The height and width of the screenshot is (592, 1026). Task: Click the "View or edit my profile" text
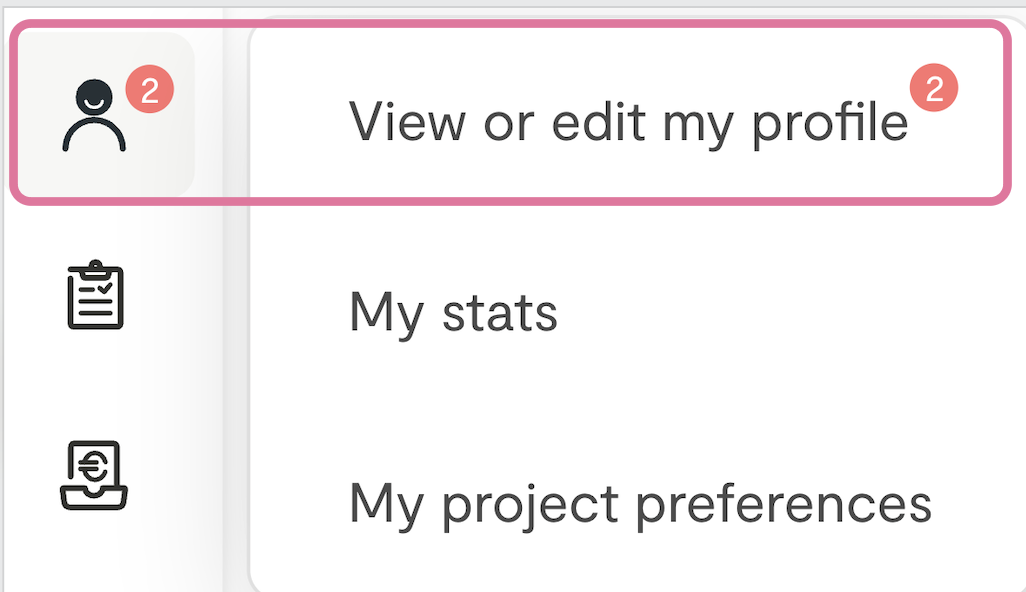(x=627, y=123)
